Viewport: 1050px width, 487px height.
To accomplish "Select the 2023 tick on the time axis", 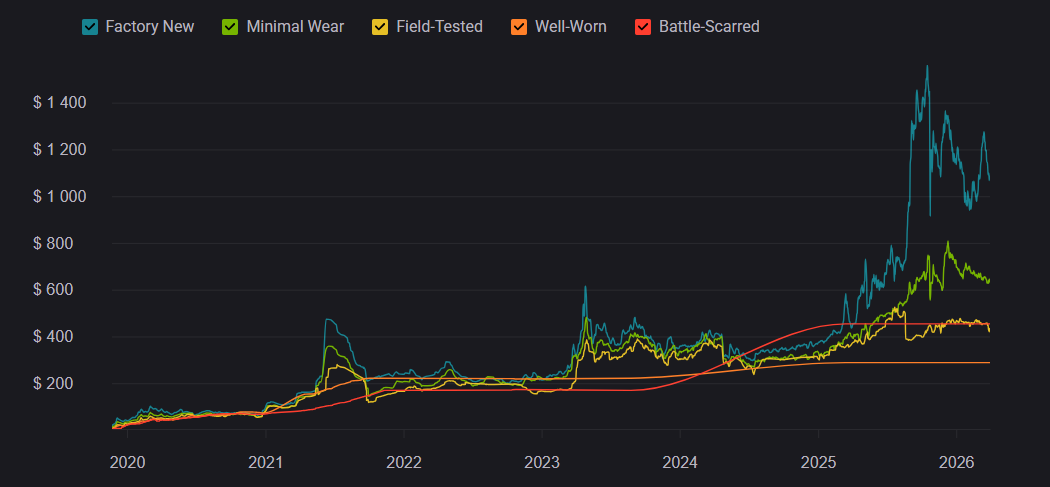I will tap(541, 462).
